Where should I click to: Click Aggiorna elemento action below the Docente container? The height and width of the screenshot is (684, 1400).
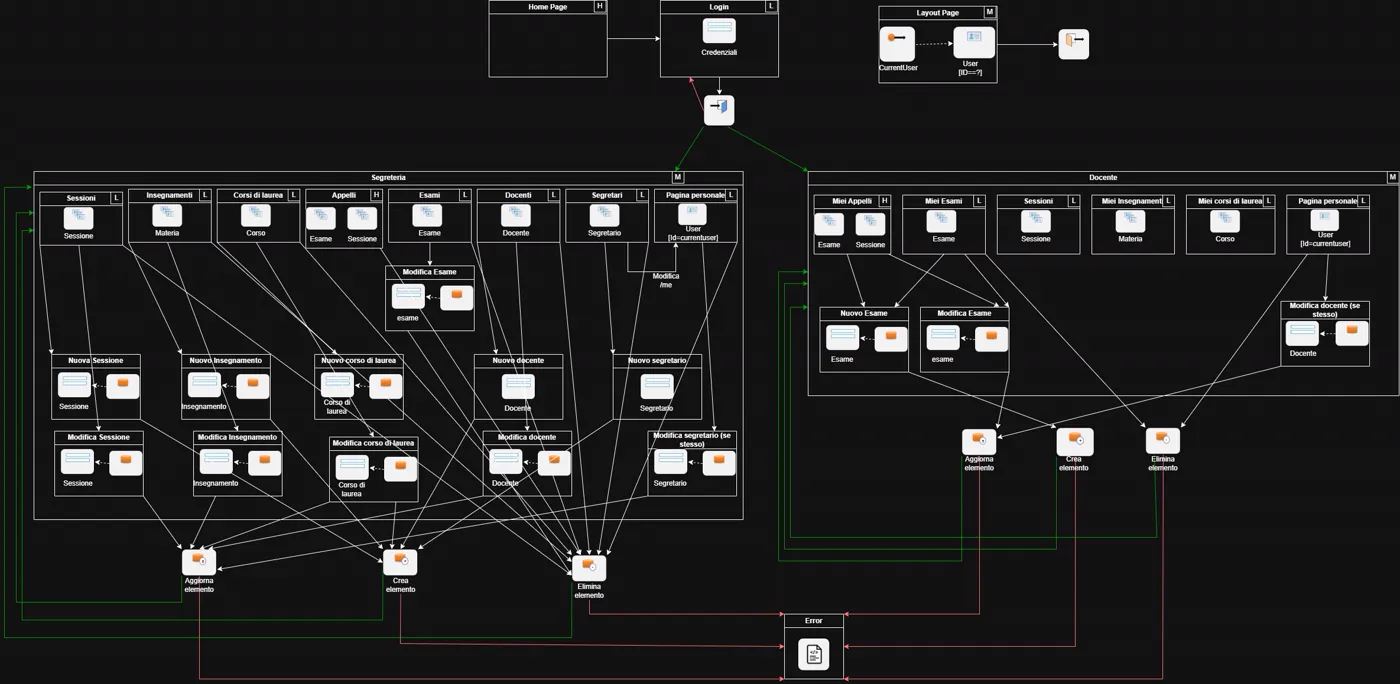coord(979,441)
